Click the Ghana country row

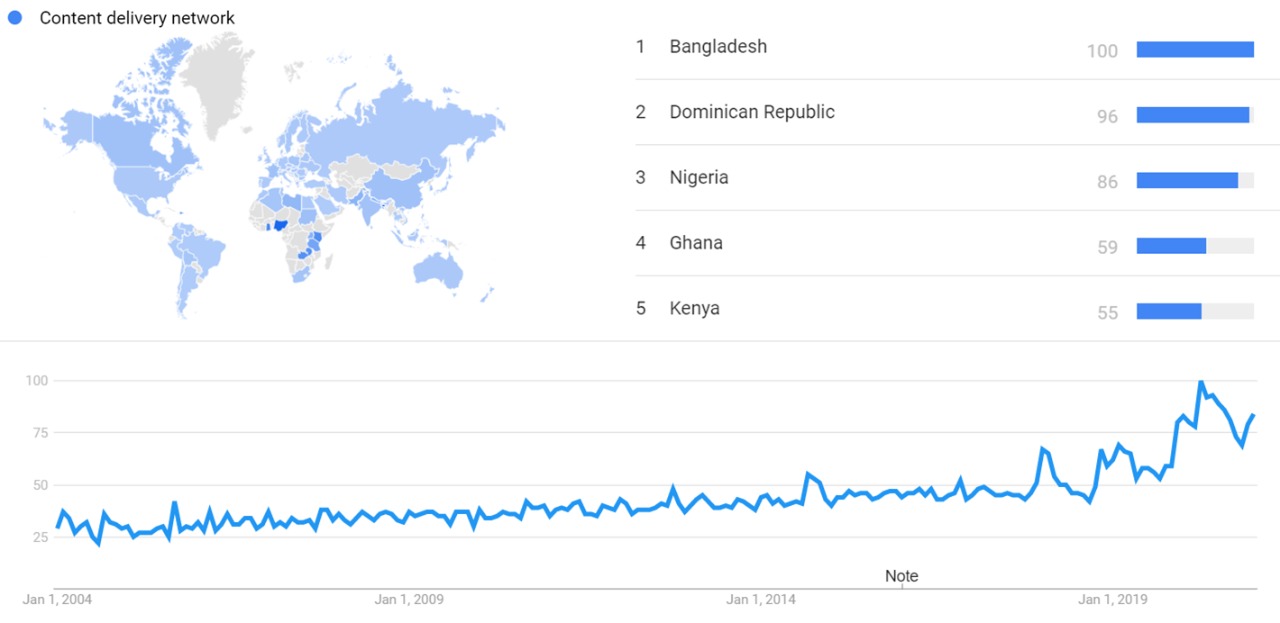(x=696, y=243)
